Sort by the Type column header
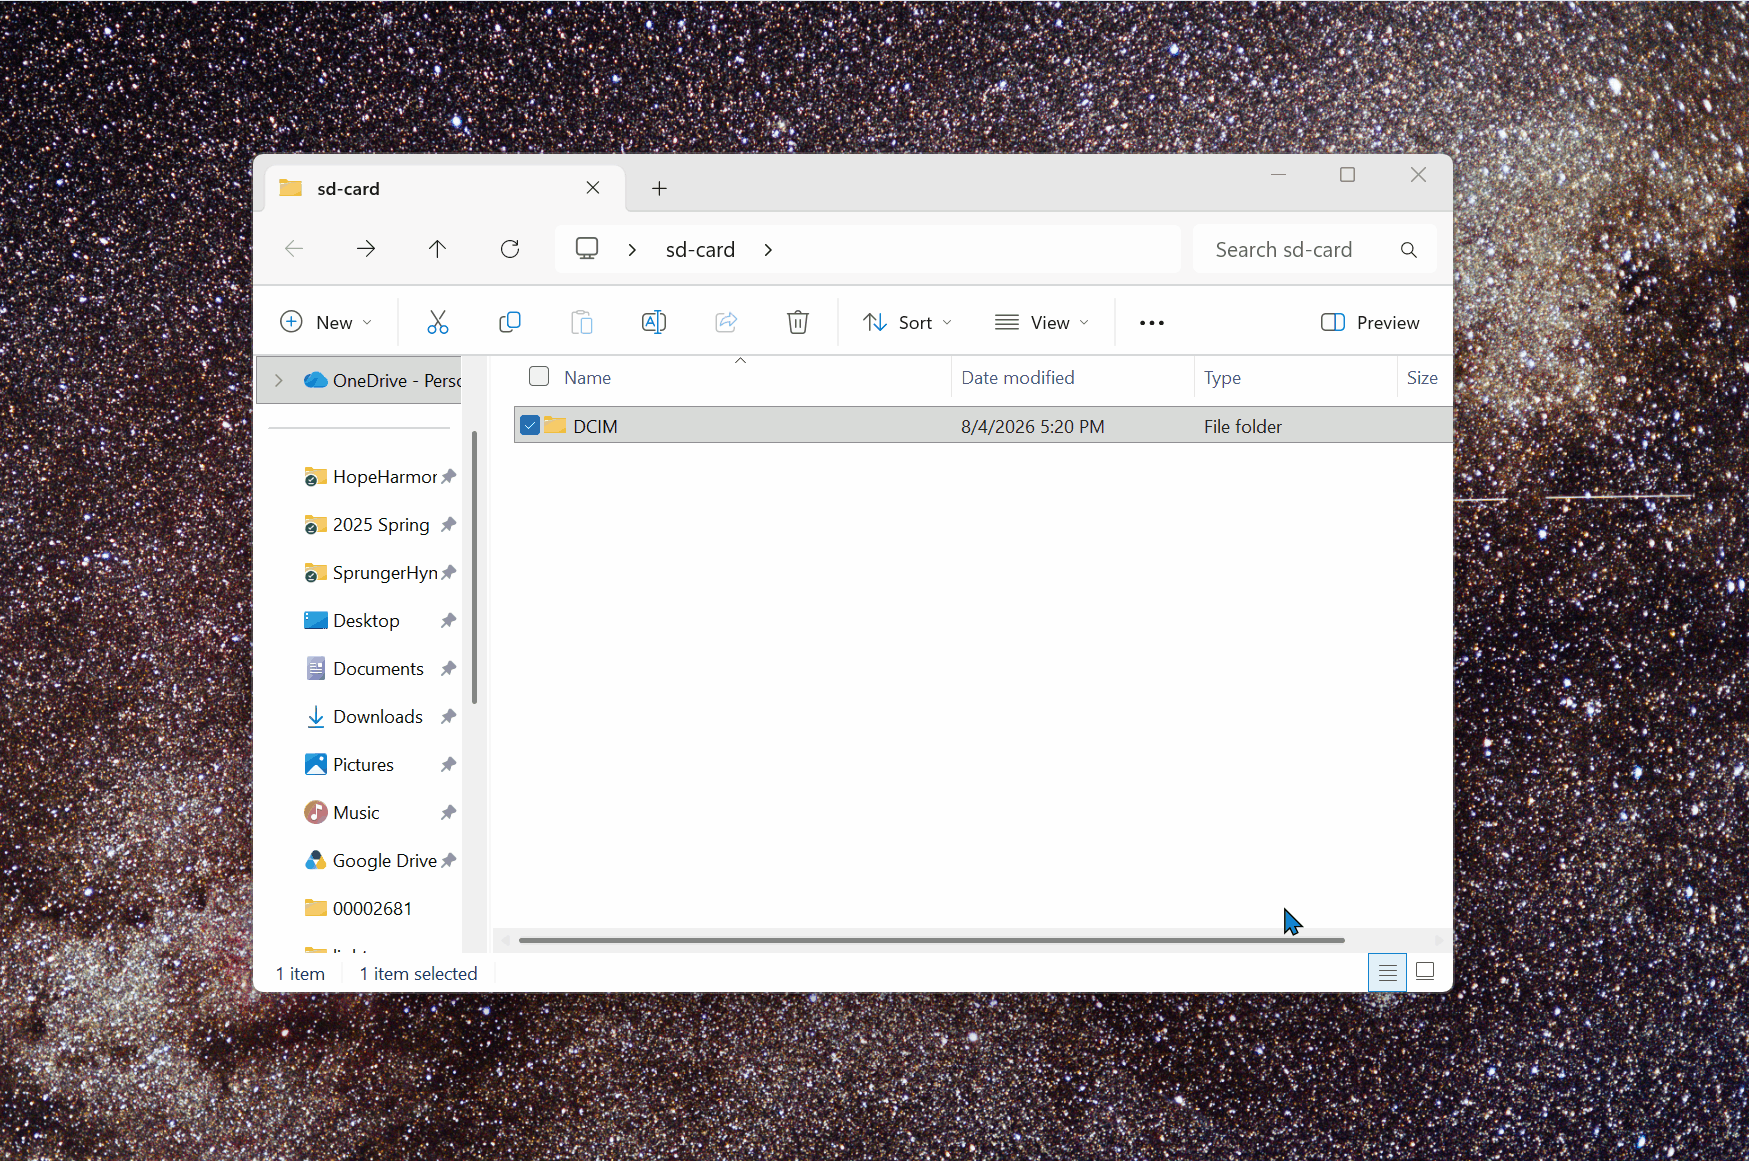This screenshot has height=1161, width=1749. tap(1222, 377)
